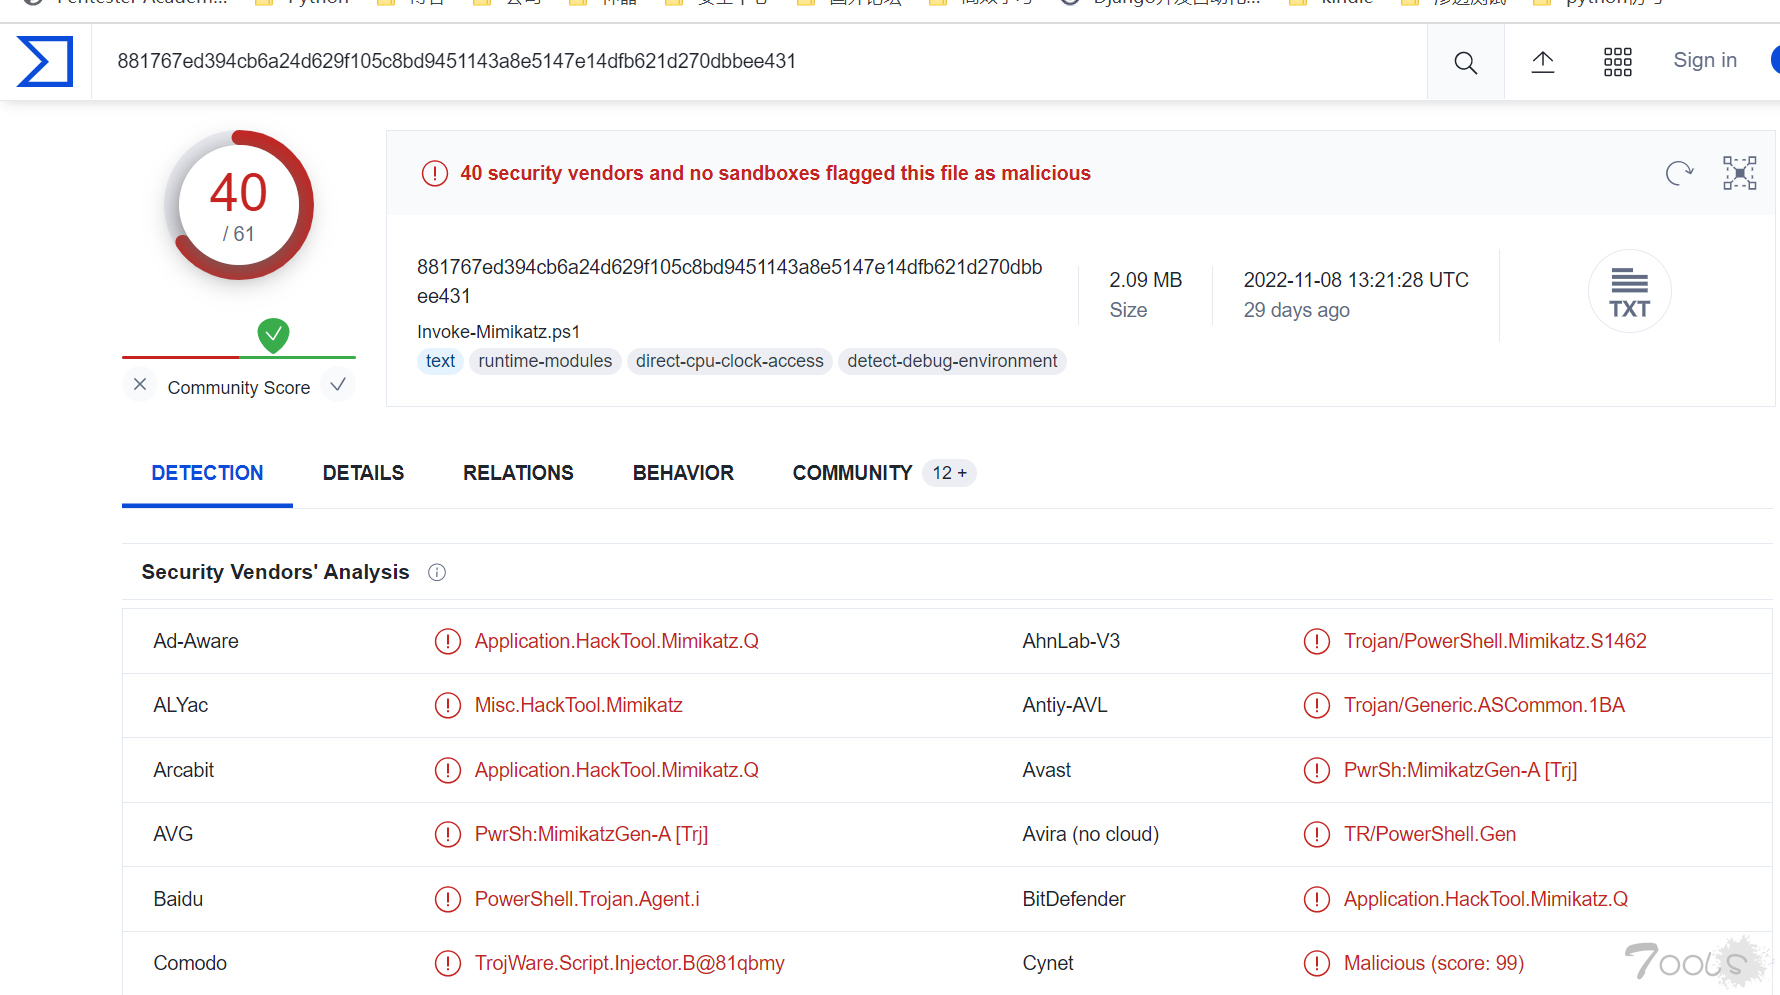This screenshot has width=1780, height=995.
Task: Click the 2.09 MB size value
Action: (1145, 280)
